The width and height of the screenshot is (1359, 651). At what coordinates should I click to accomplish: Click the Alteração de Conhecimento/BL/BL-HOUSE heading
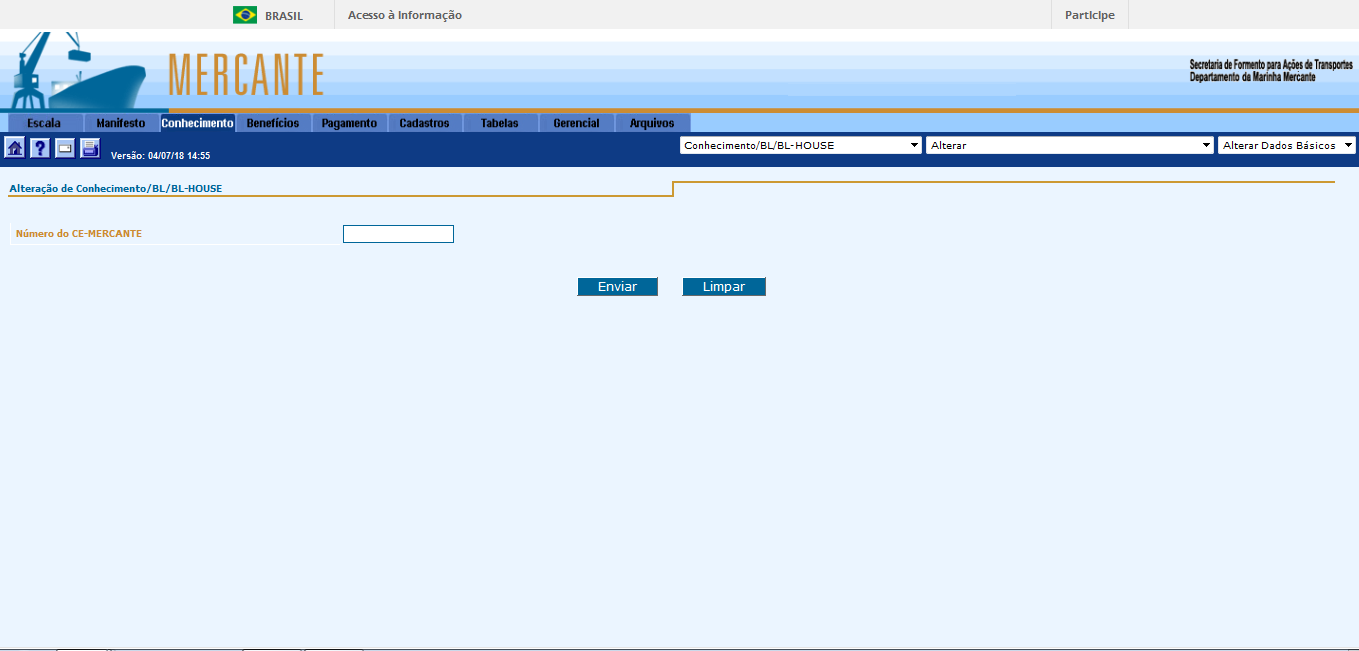point(115,188)
